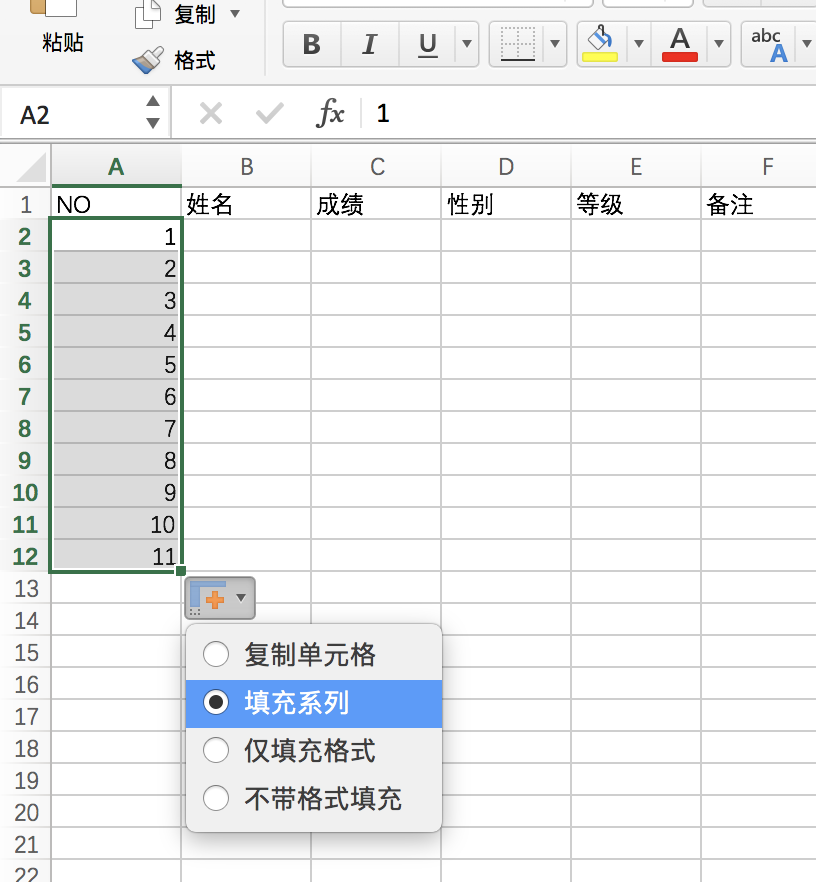Select row 1 header

(25, 204)
